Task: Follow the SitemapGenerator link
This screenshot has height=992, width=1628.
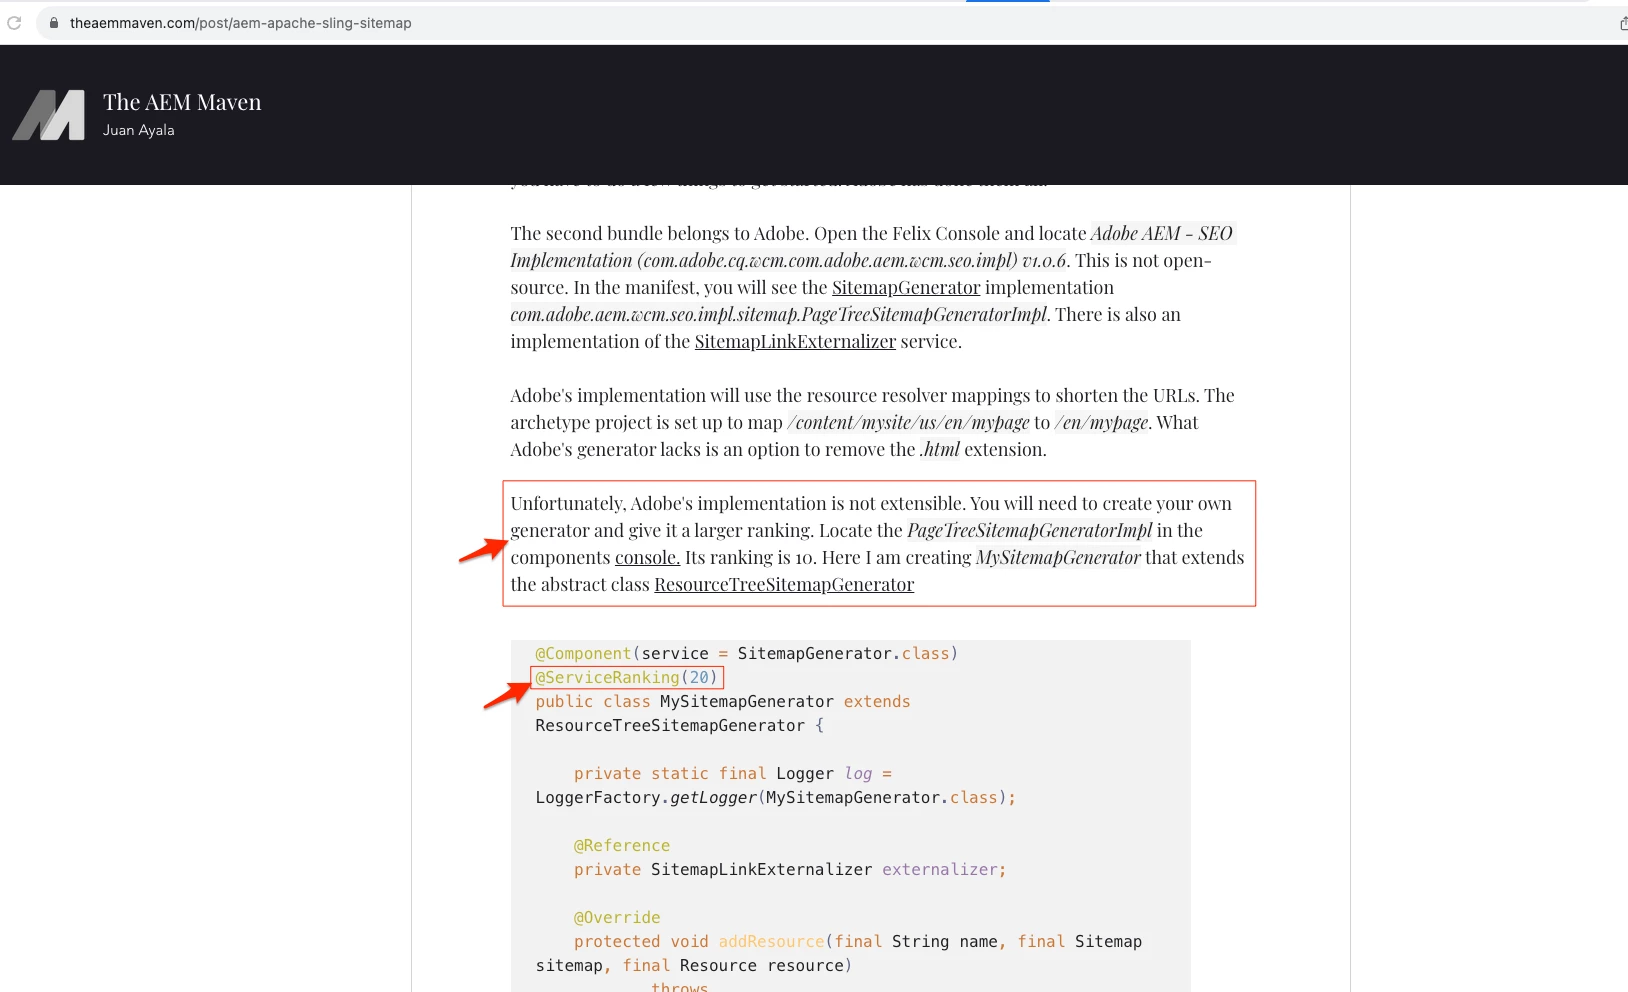Action: point(906,288)
